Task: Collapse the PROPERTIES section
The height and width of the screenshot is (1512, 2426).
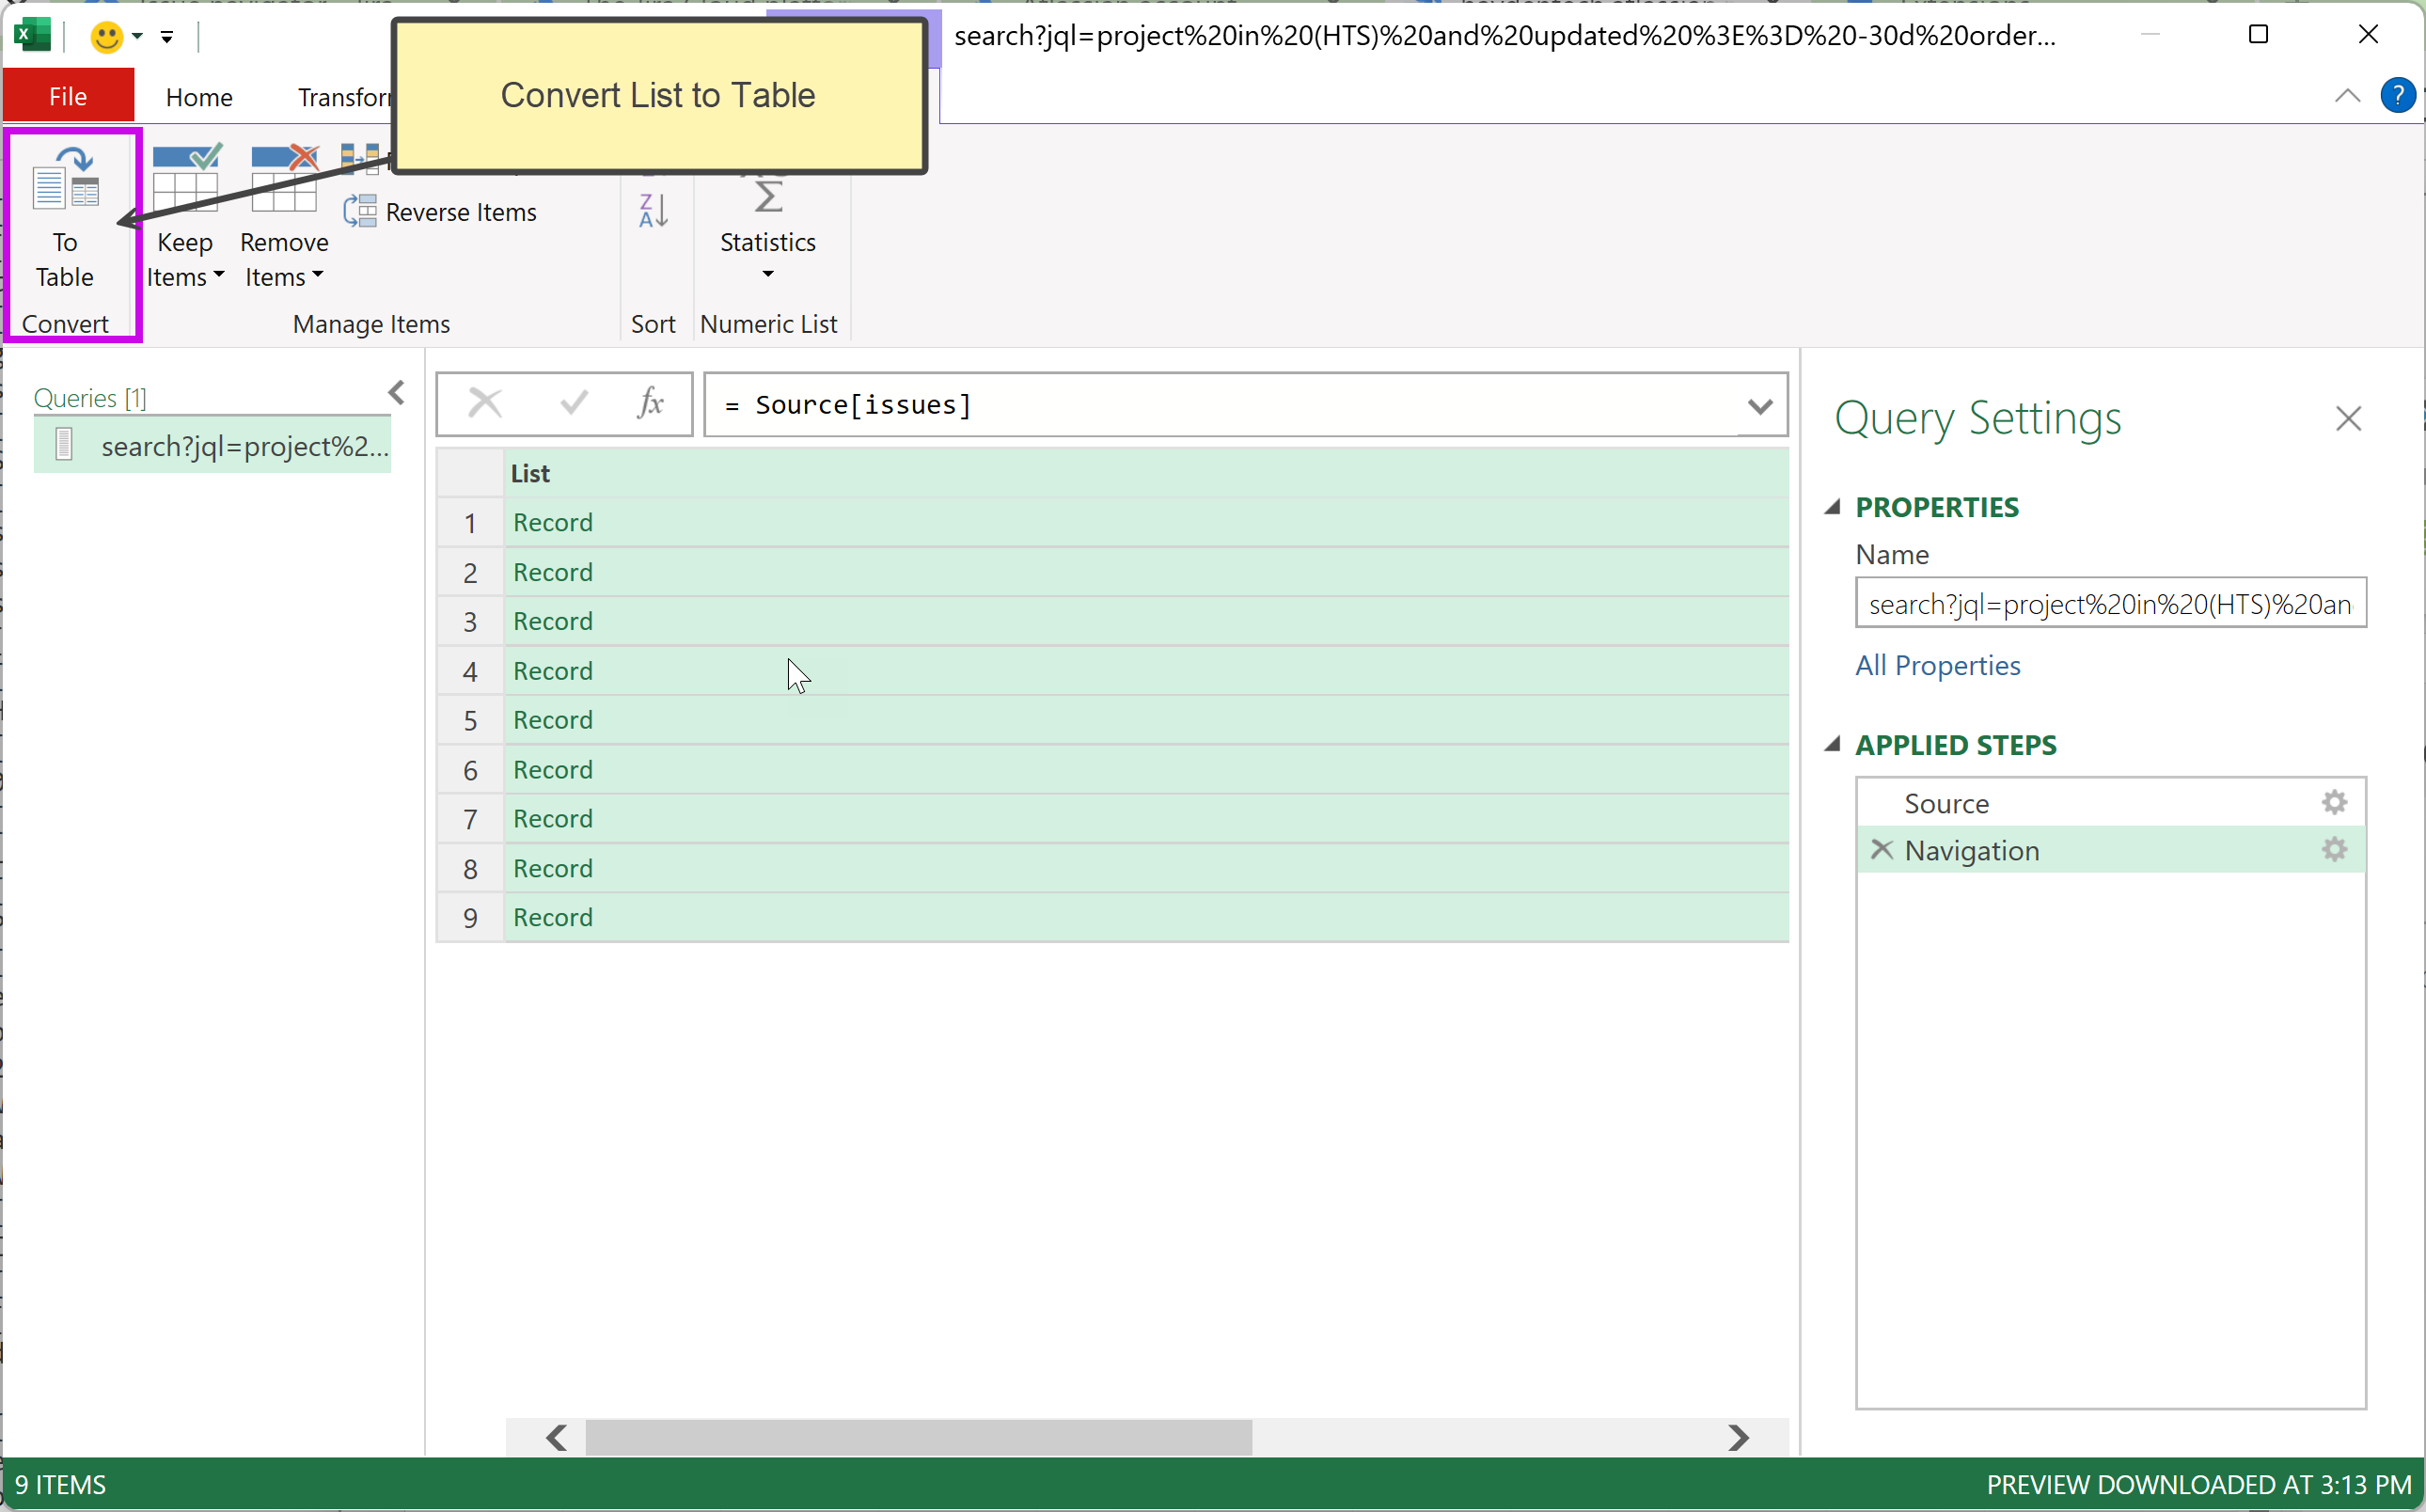Action: click(1832, 507)
